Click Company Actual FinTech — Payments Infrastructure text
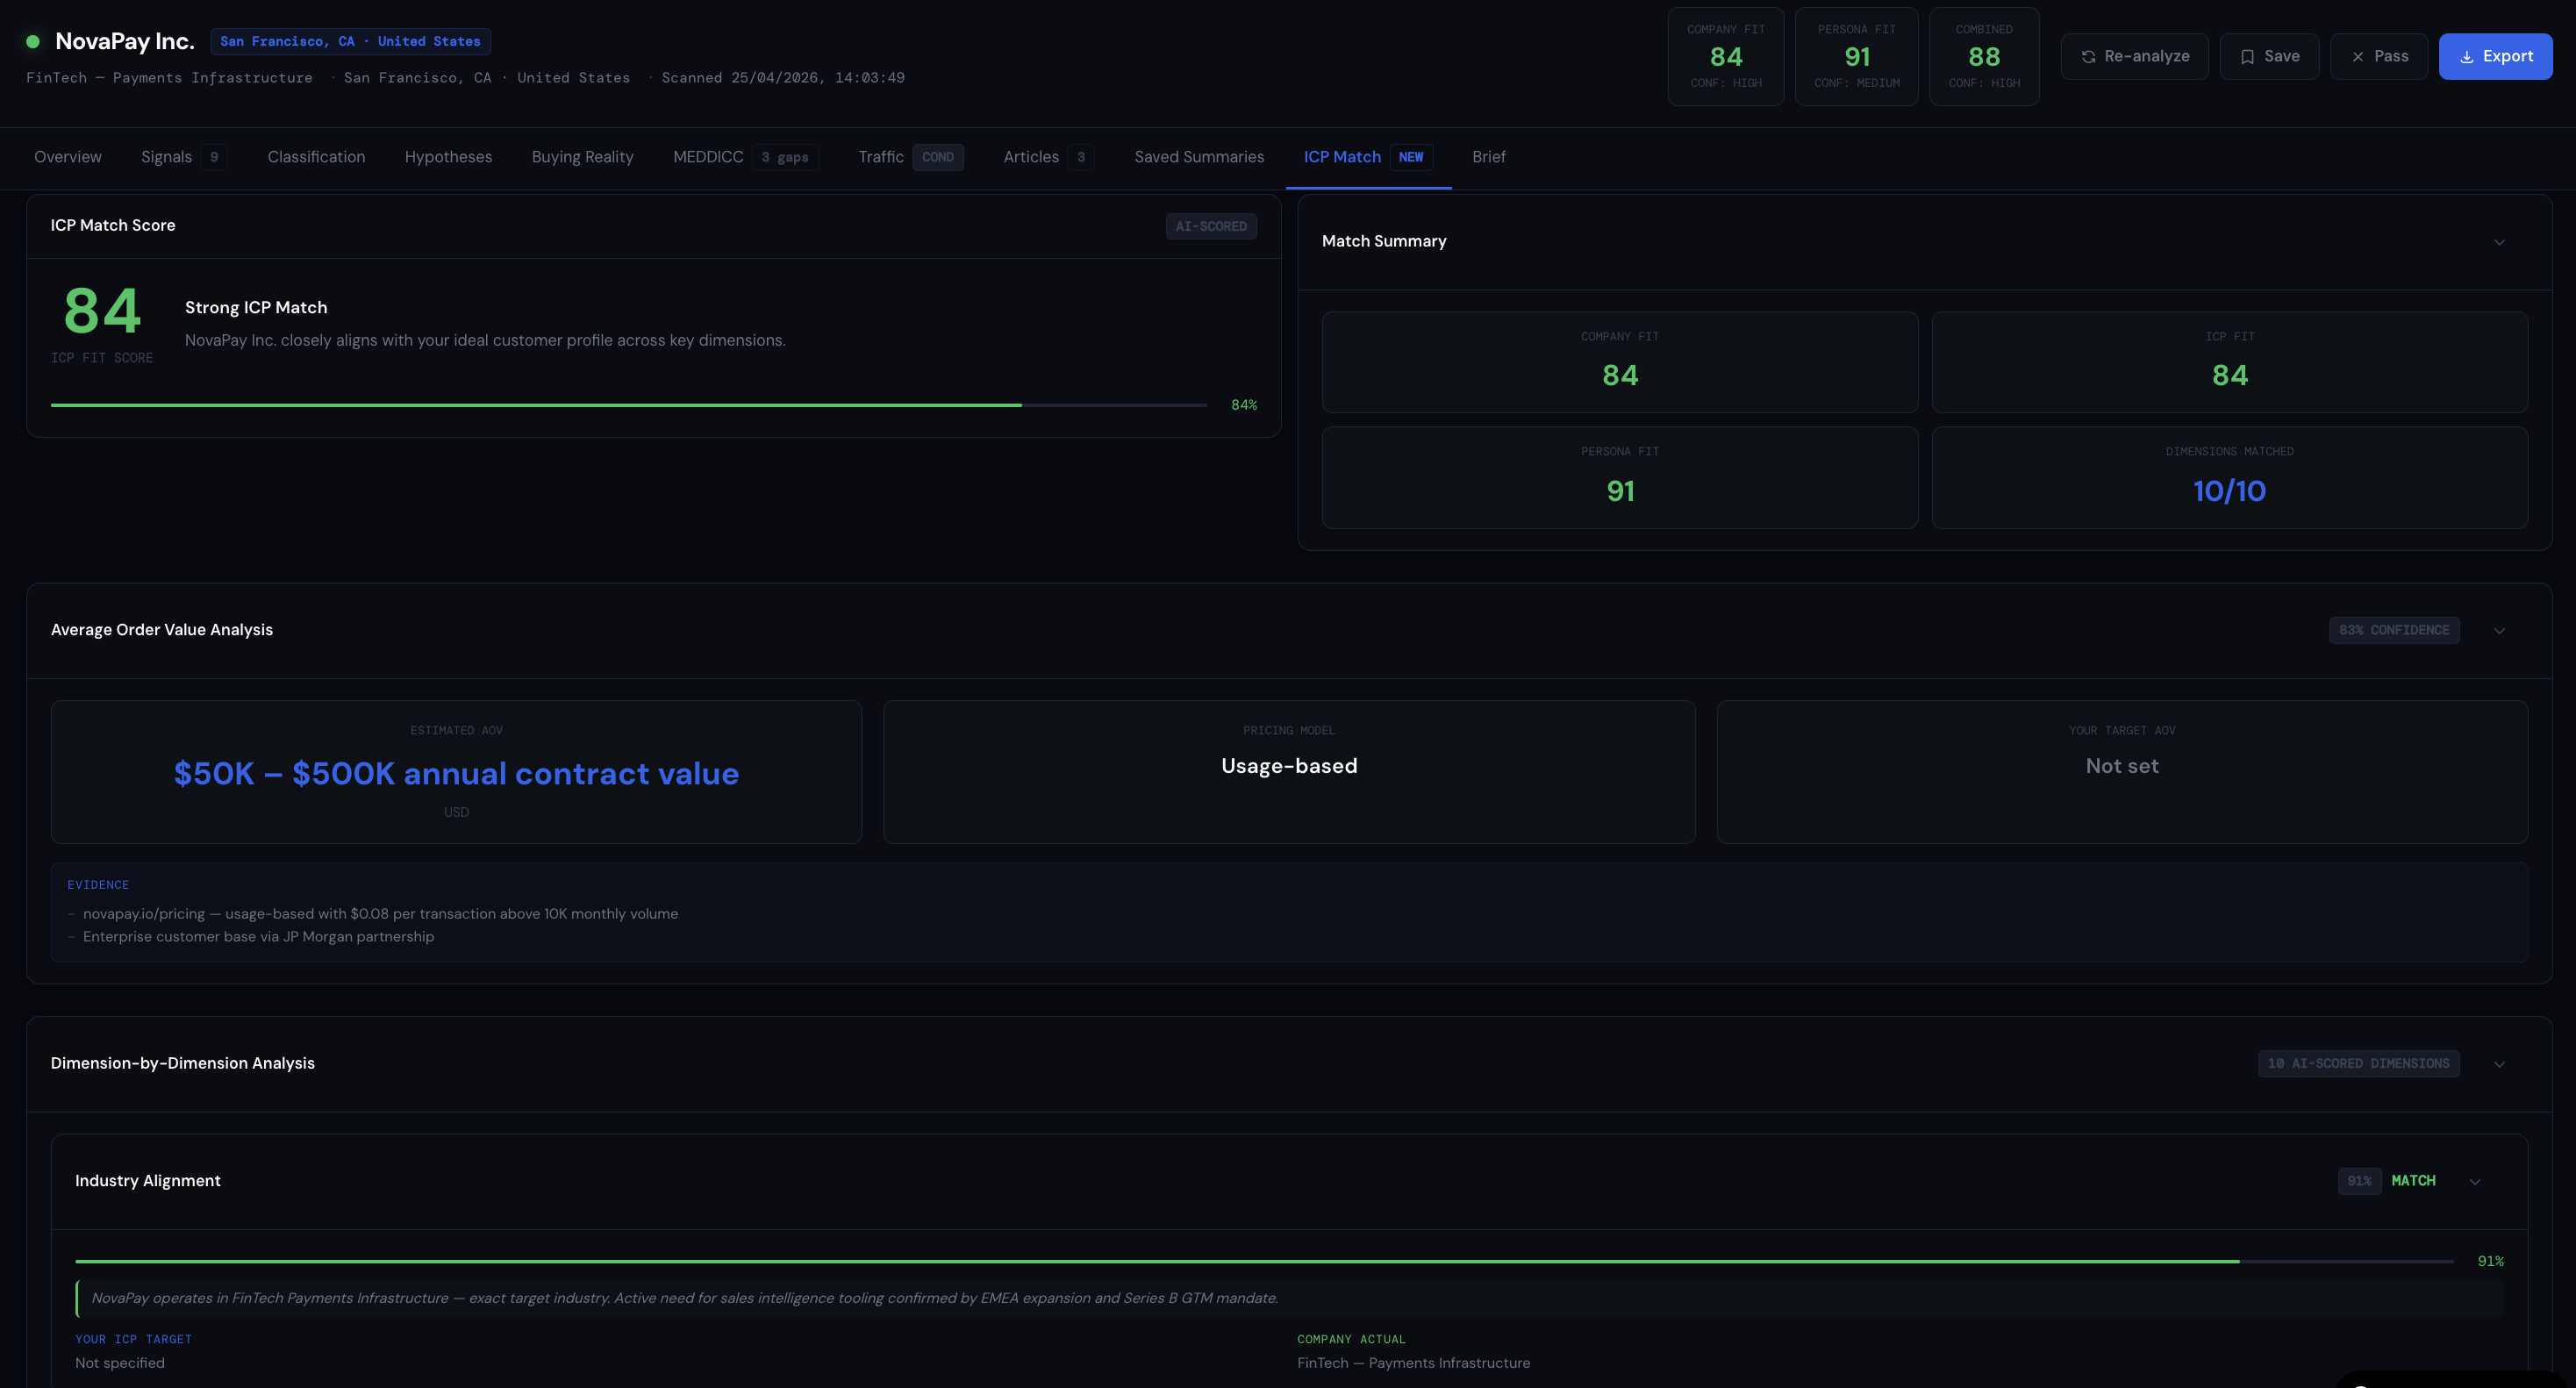The height and width of the screenshot is (1388, 2576). (1413, 1363)
